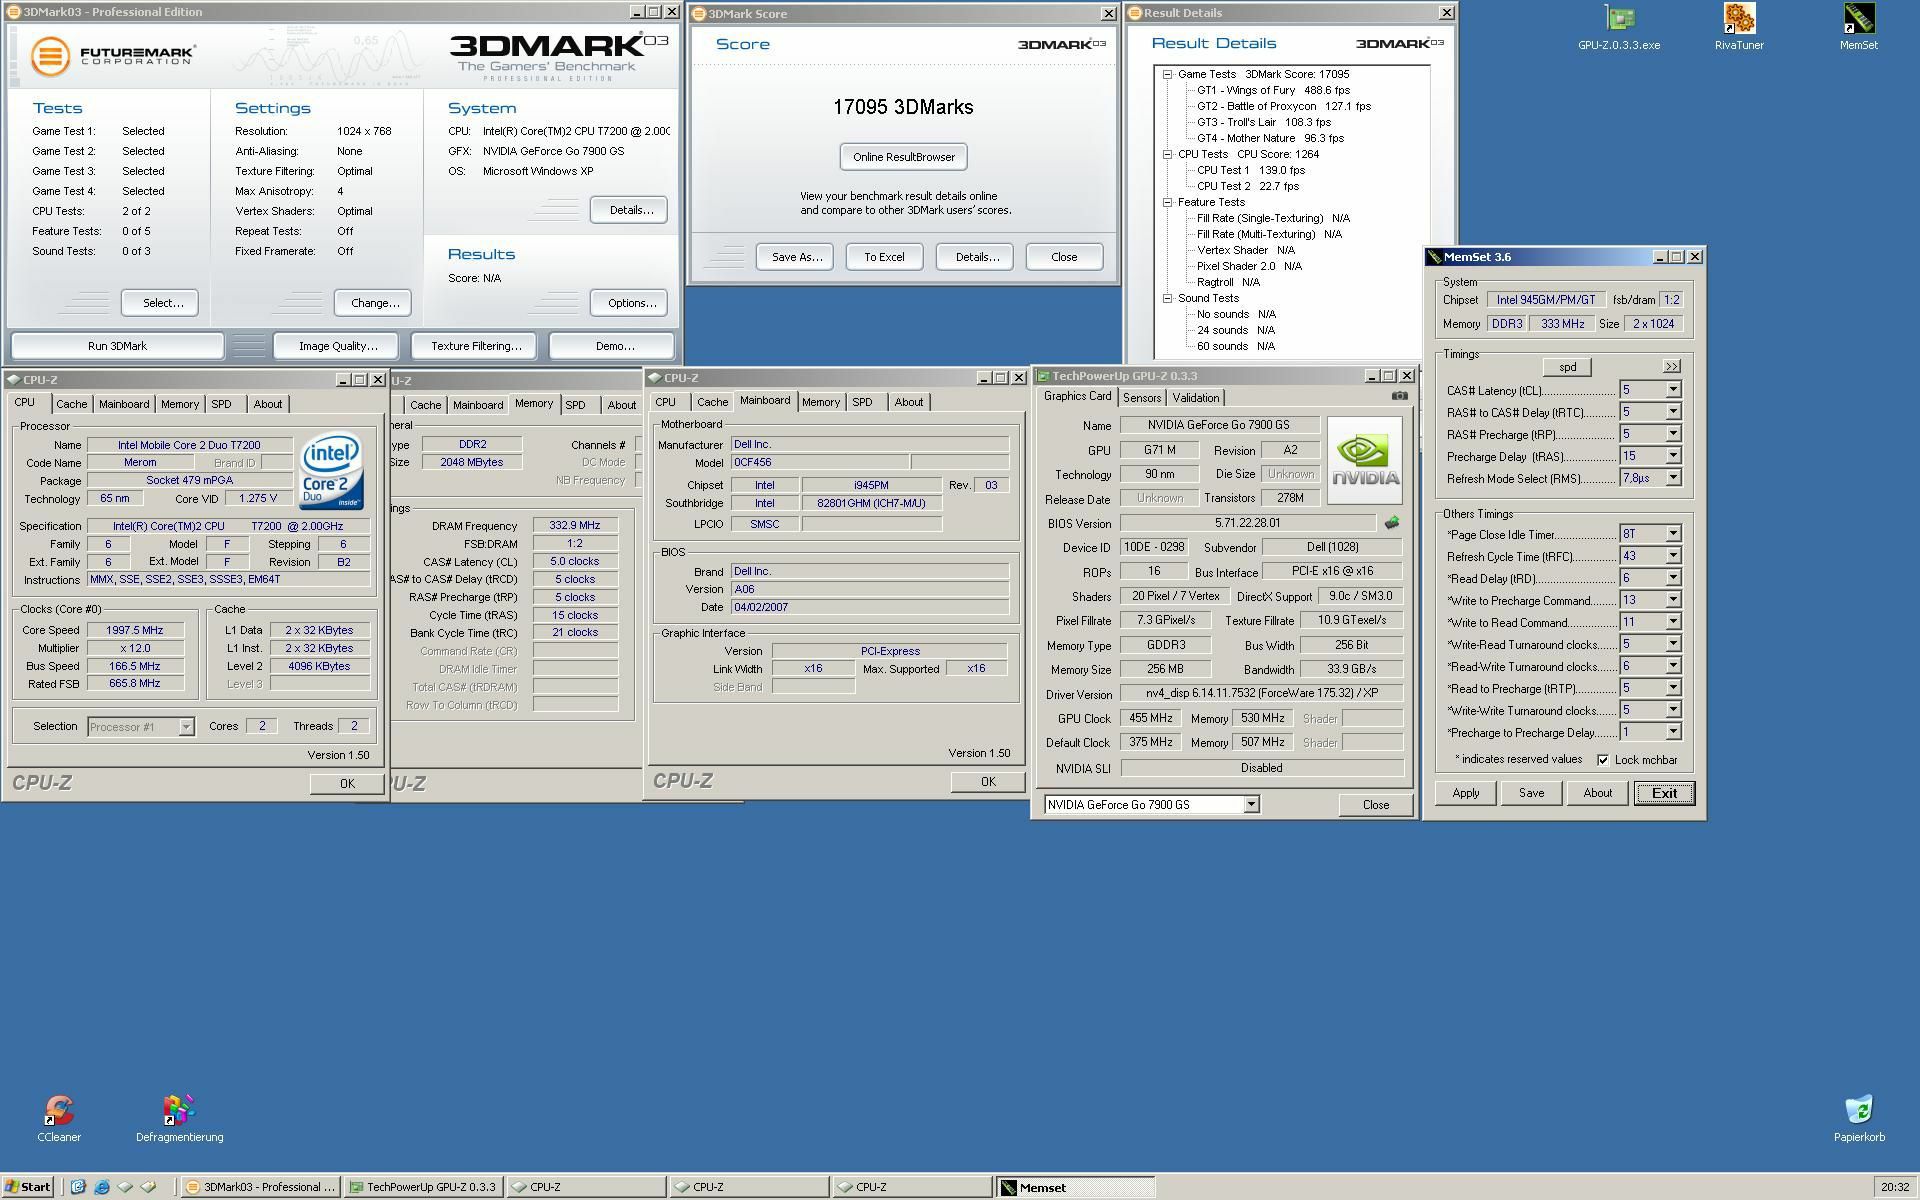Select CPU Test 2 result row
Screen dimensions: 1920x1200
[1247, 186]
